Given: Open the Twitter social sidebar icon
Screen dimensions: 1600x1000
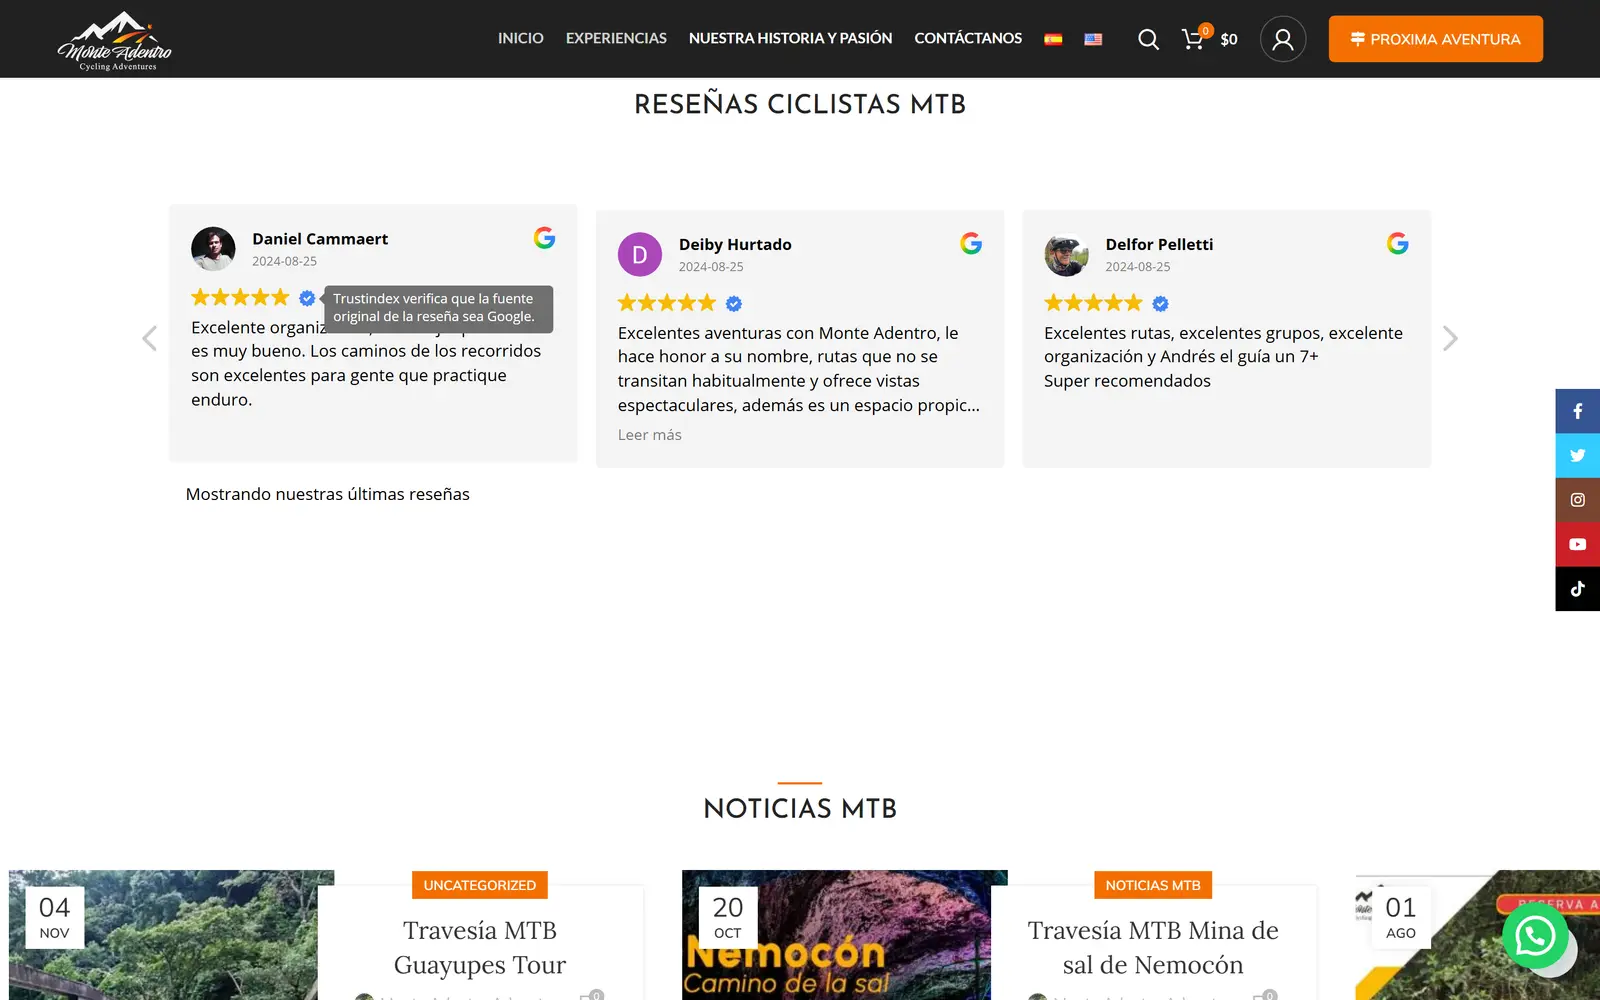Looking at the screenshot, I should point(1578,456).
